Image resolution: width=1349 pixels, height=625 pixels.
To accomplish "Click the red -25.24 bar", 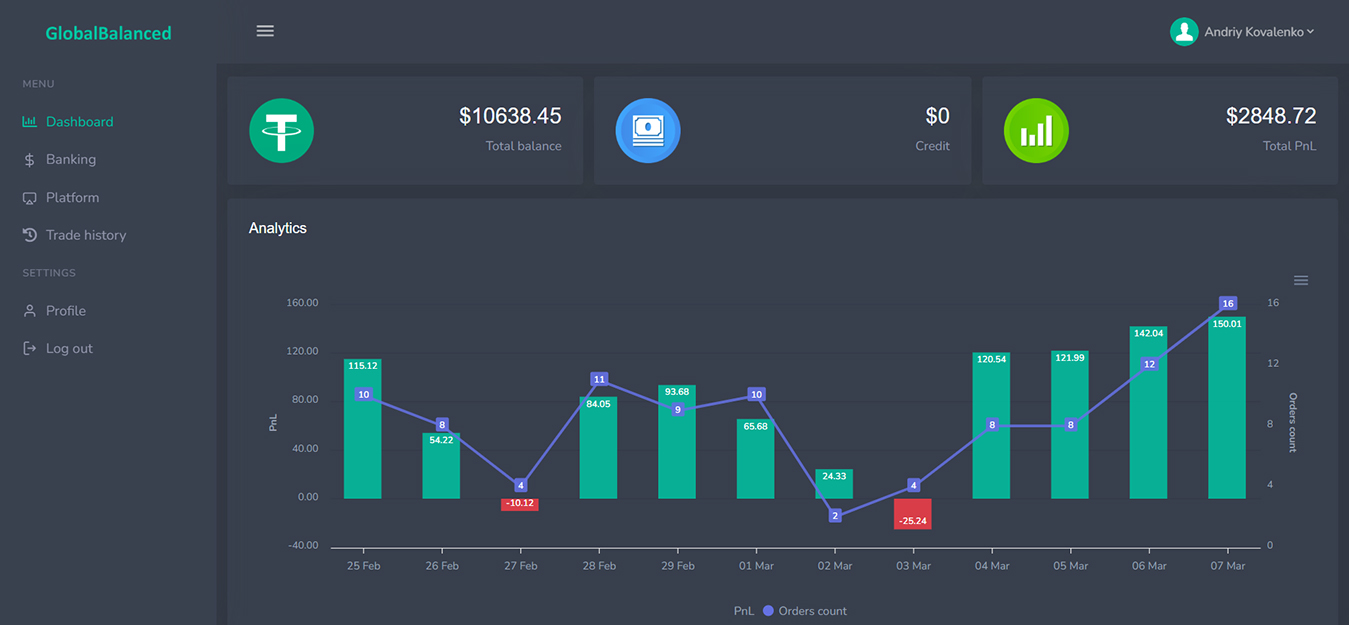I will coord(912,513).
